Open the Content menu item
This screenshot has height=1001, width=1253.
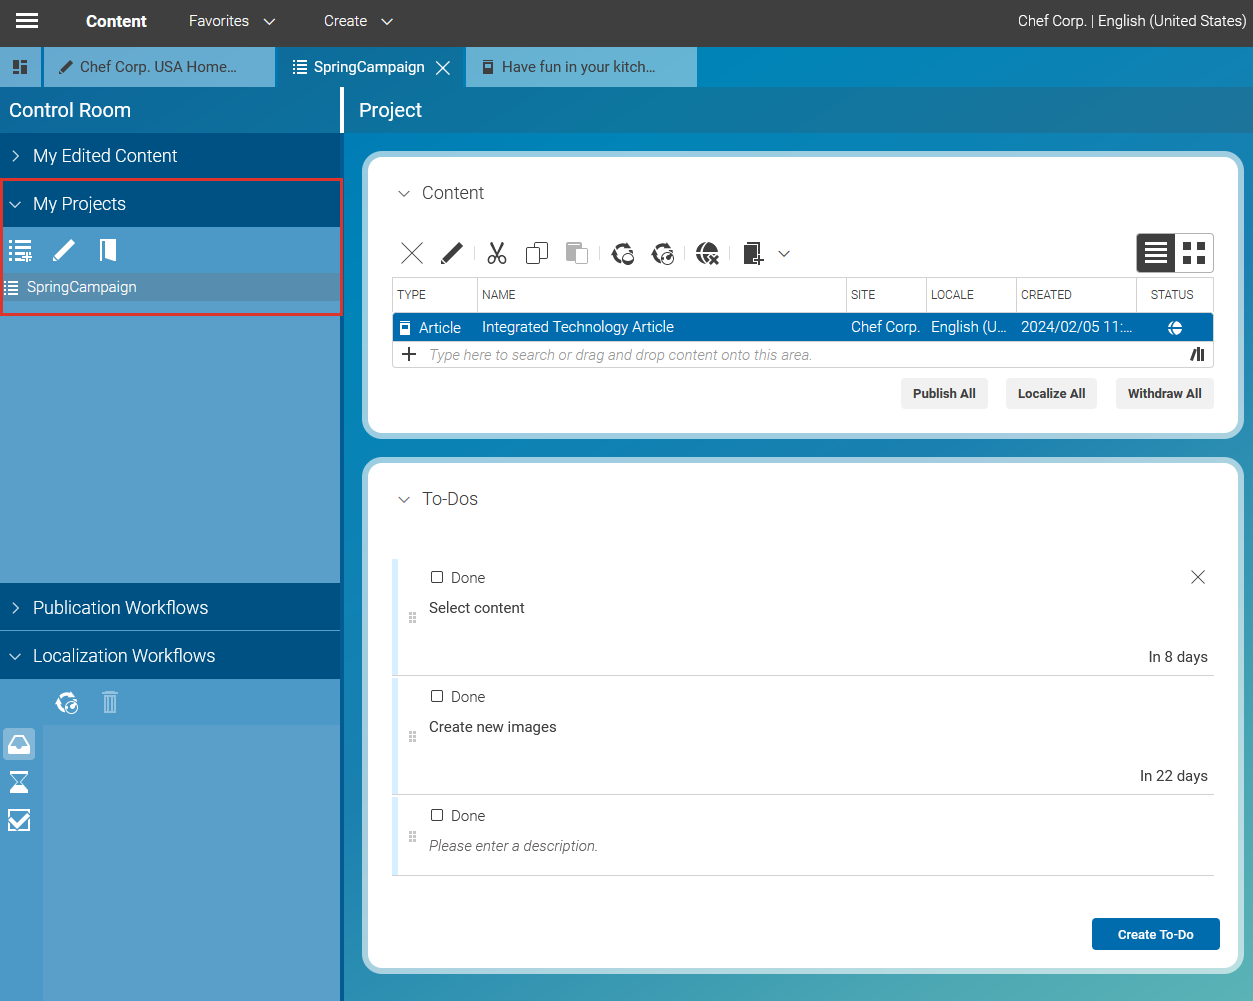pos(116,21)
